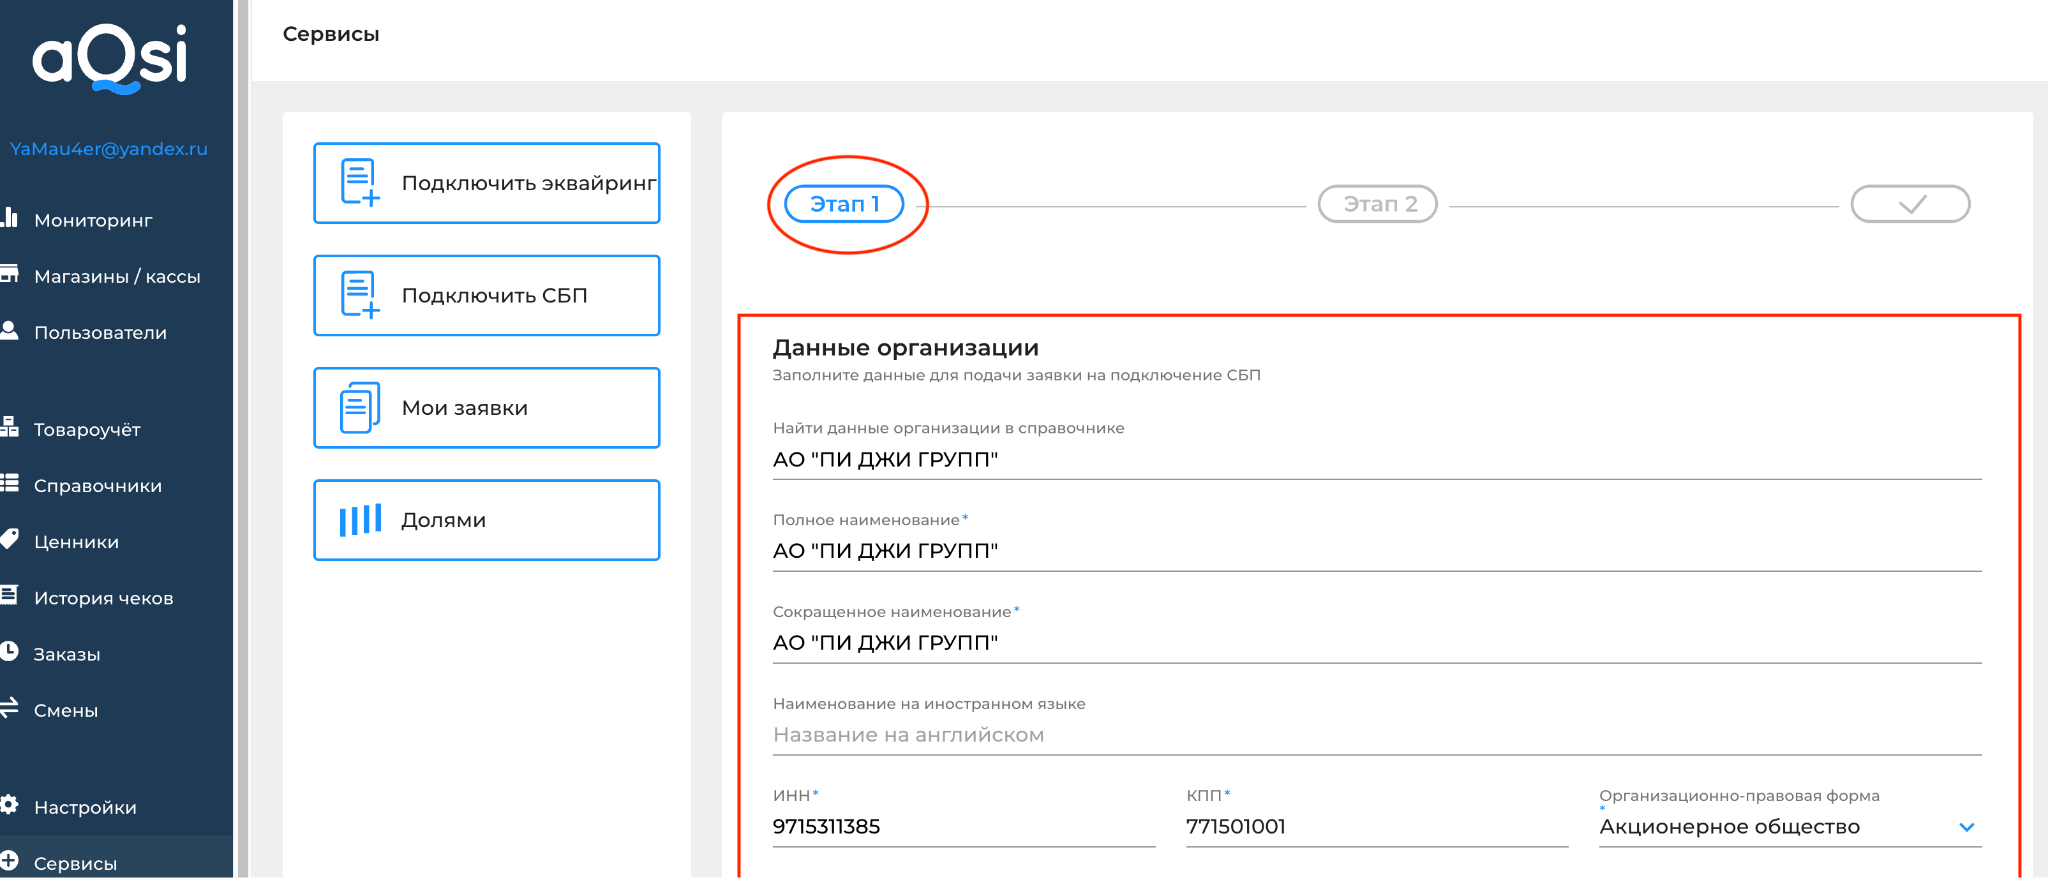The height and width of the screenshot is (878, 2048).
Task: Click the Подключить СБП button
Action: [x=487, y=295]
